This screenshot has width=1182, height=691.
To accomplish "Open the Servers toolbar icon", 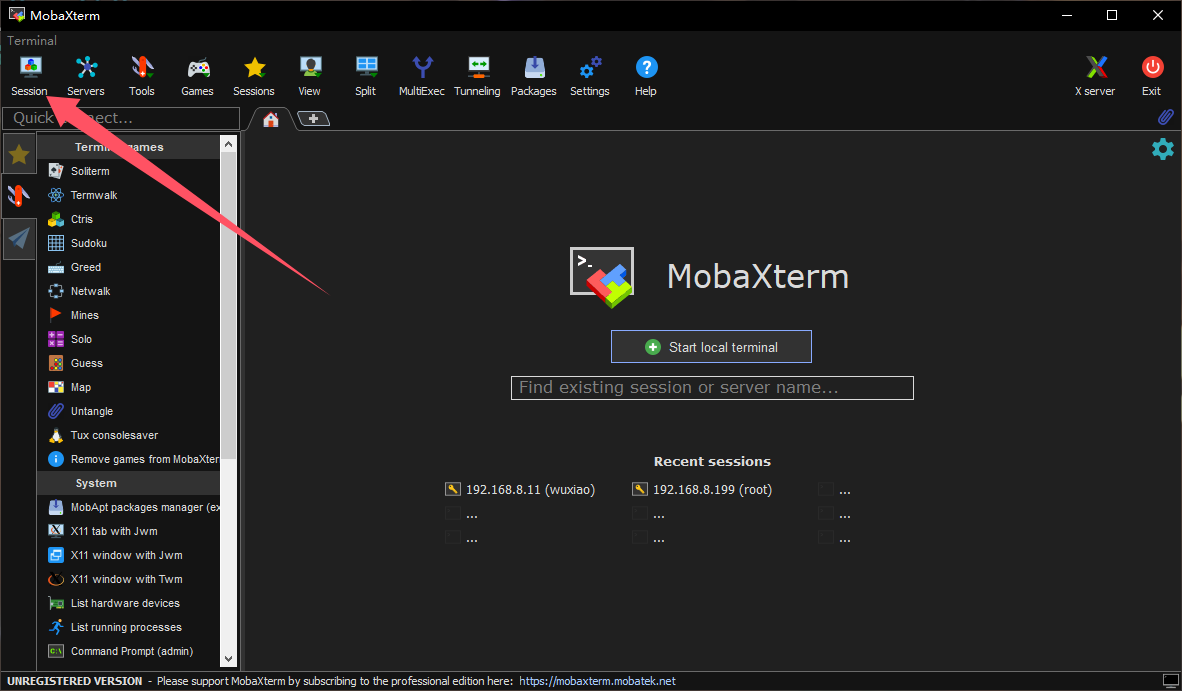I will coord(86,76).
